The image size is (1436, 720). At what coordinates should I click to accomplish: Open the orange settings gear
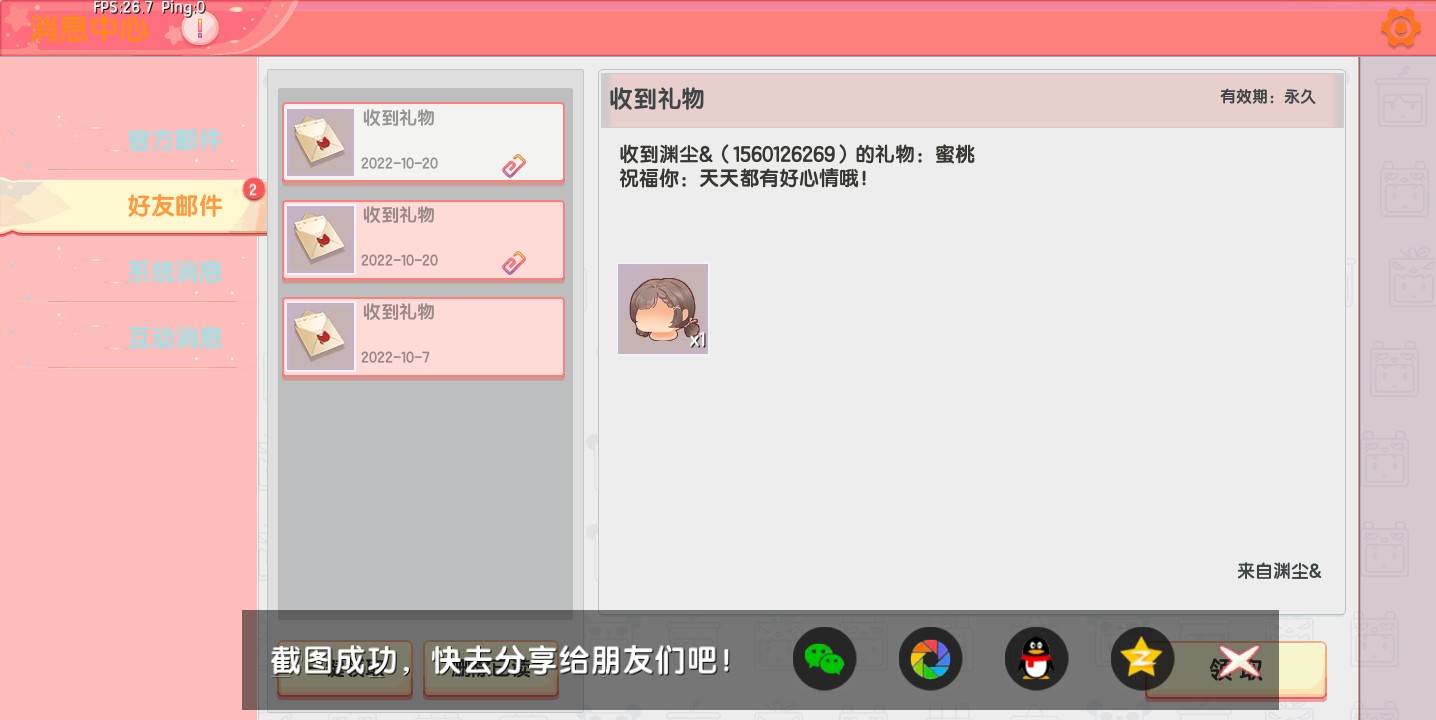pos(1400,27)
